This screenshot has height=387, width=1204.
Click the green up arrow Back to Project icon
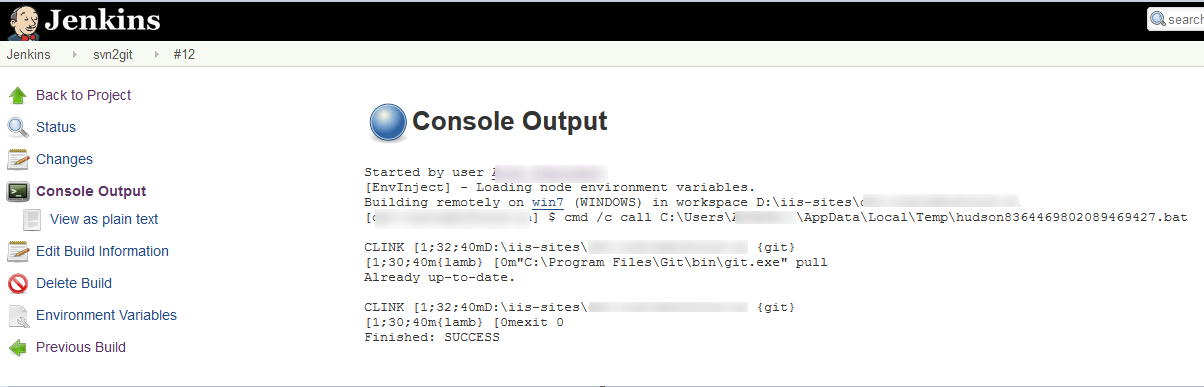click(x=18, y=96)
